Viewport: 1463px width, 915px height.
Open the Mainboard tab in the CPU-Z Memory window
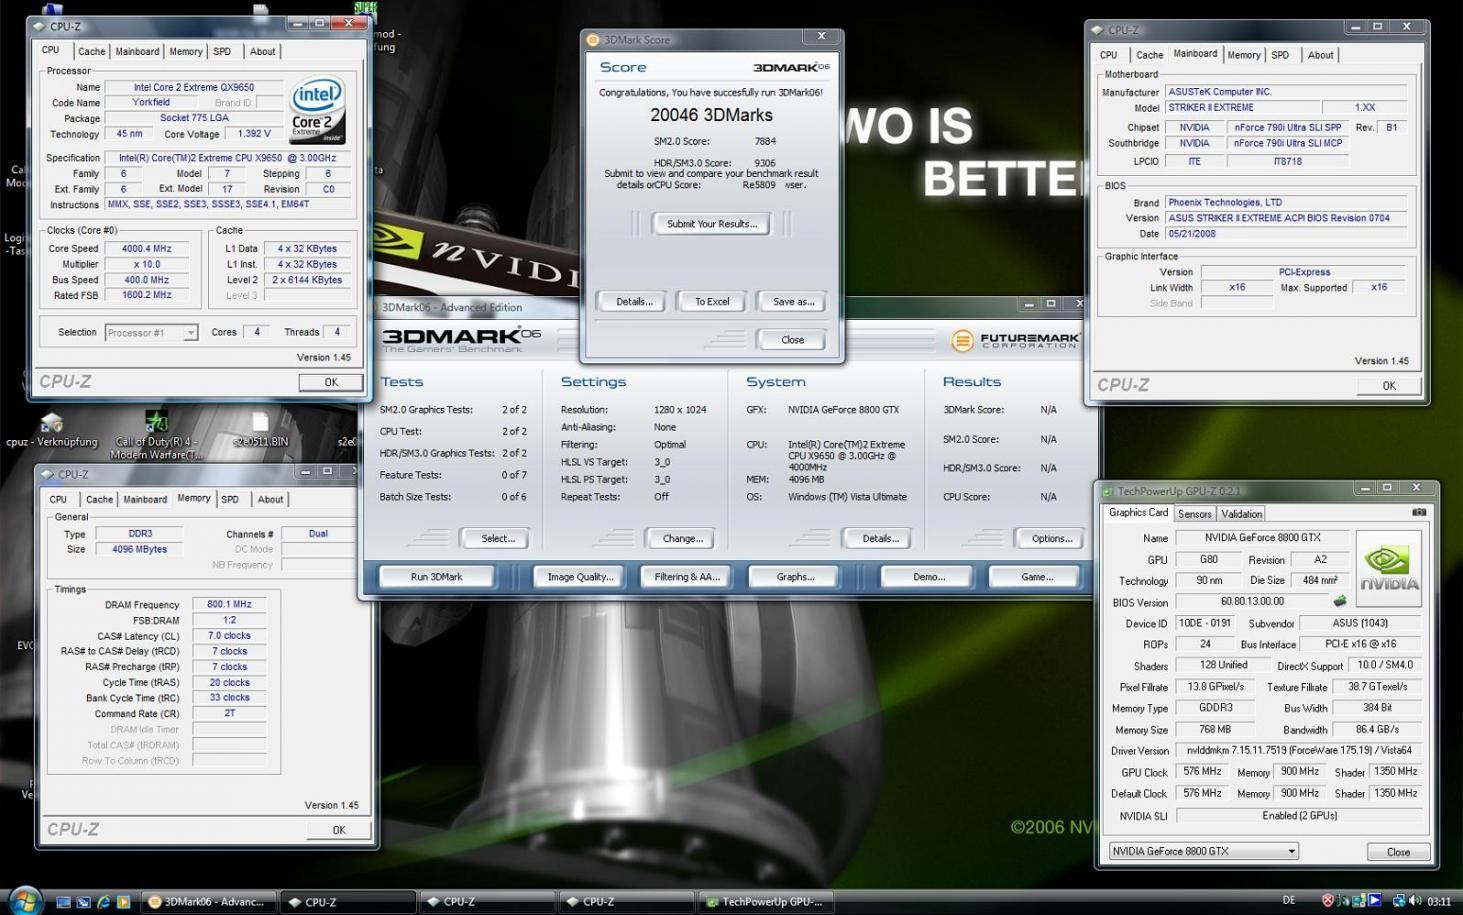click(145, 500)
